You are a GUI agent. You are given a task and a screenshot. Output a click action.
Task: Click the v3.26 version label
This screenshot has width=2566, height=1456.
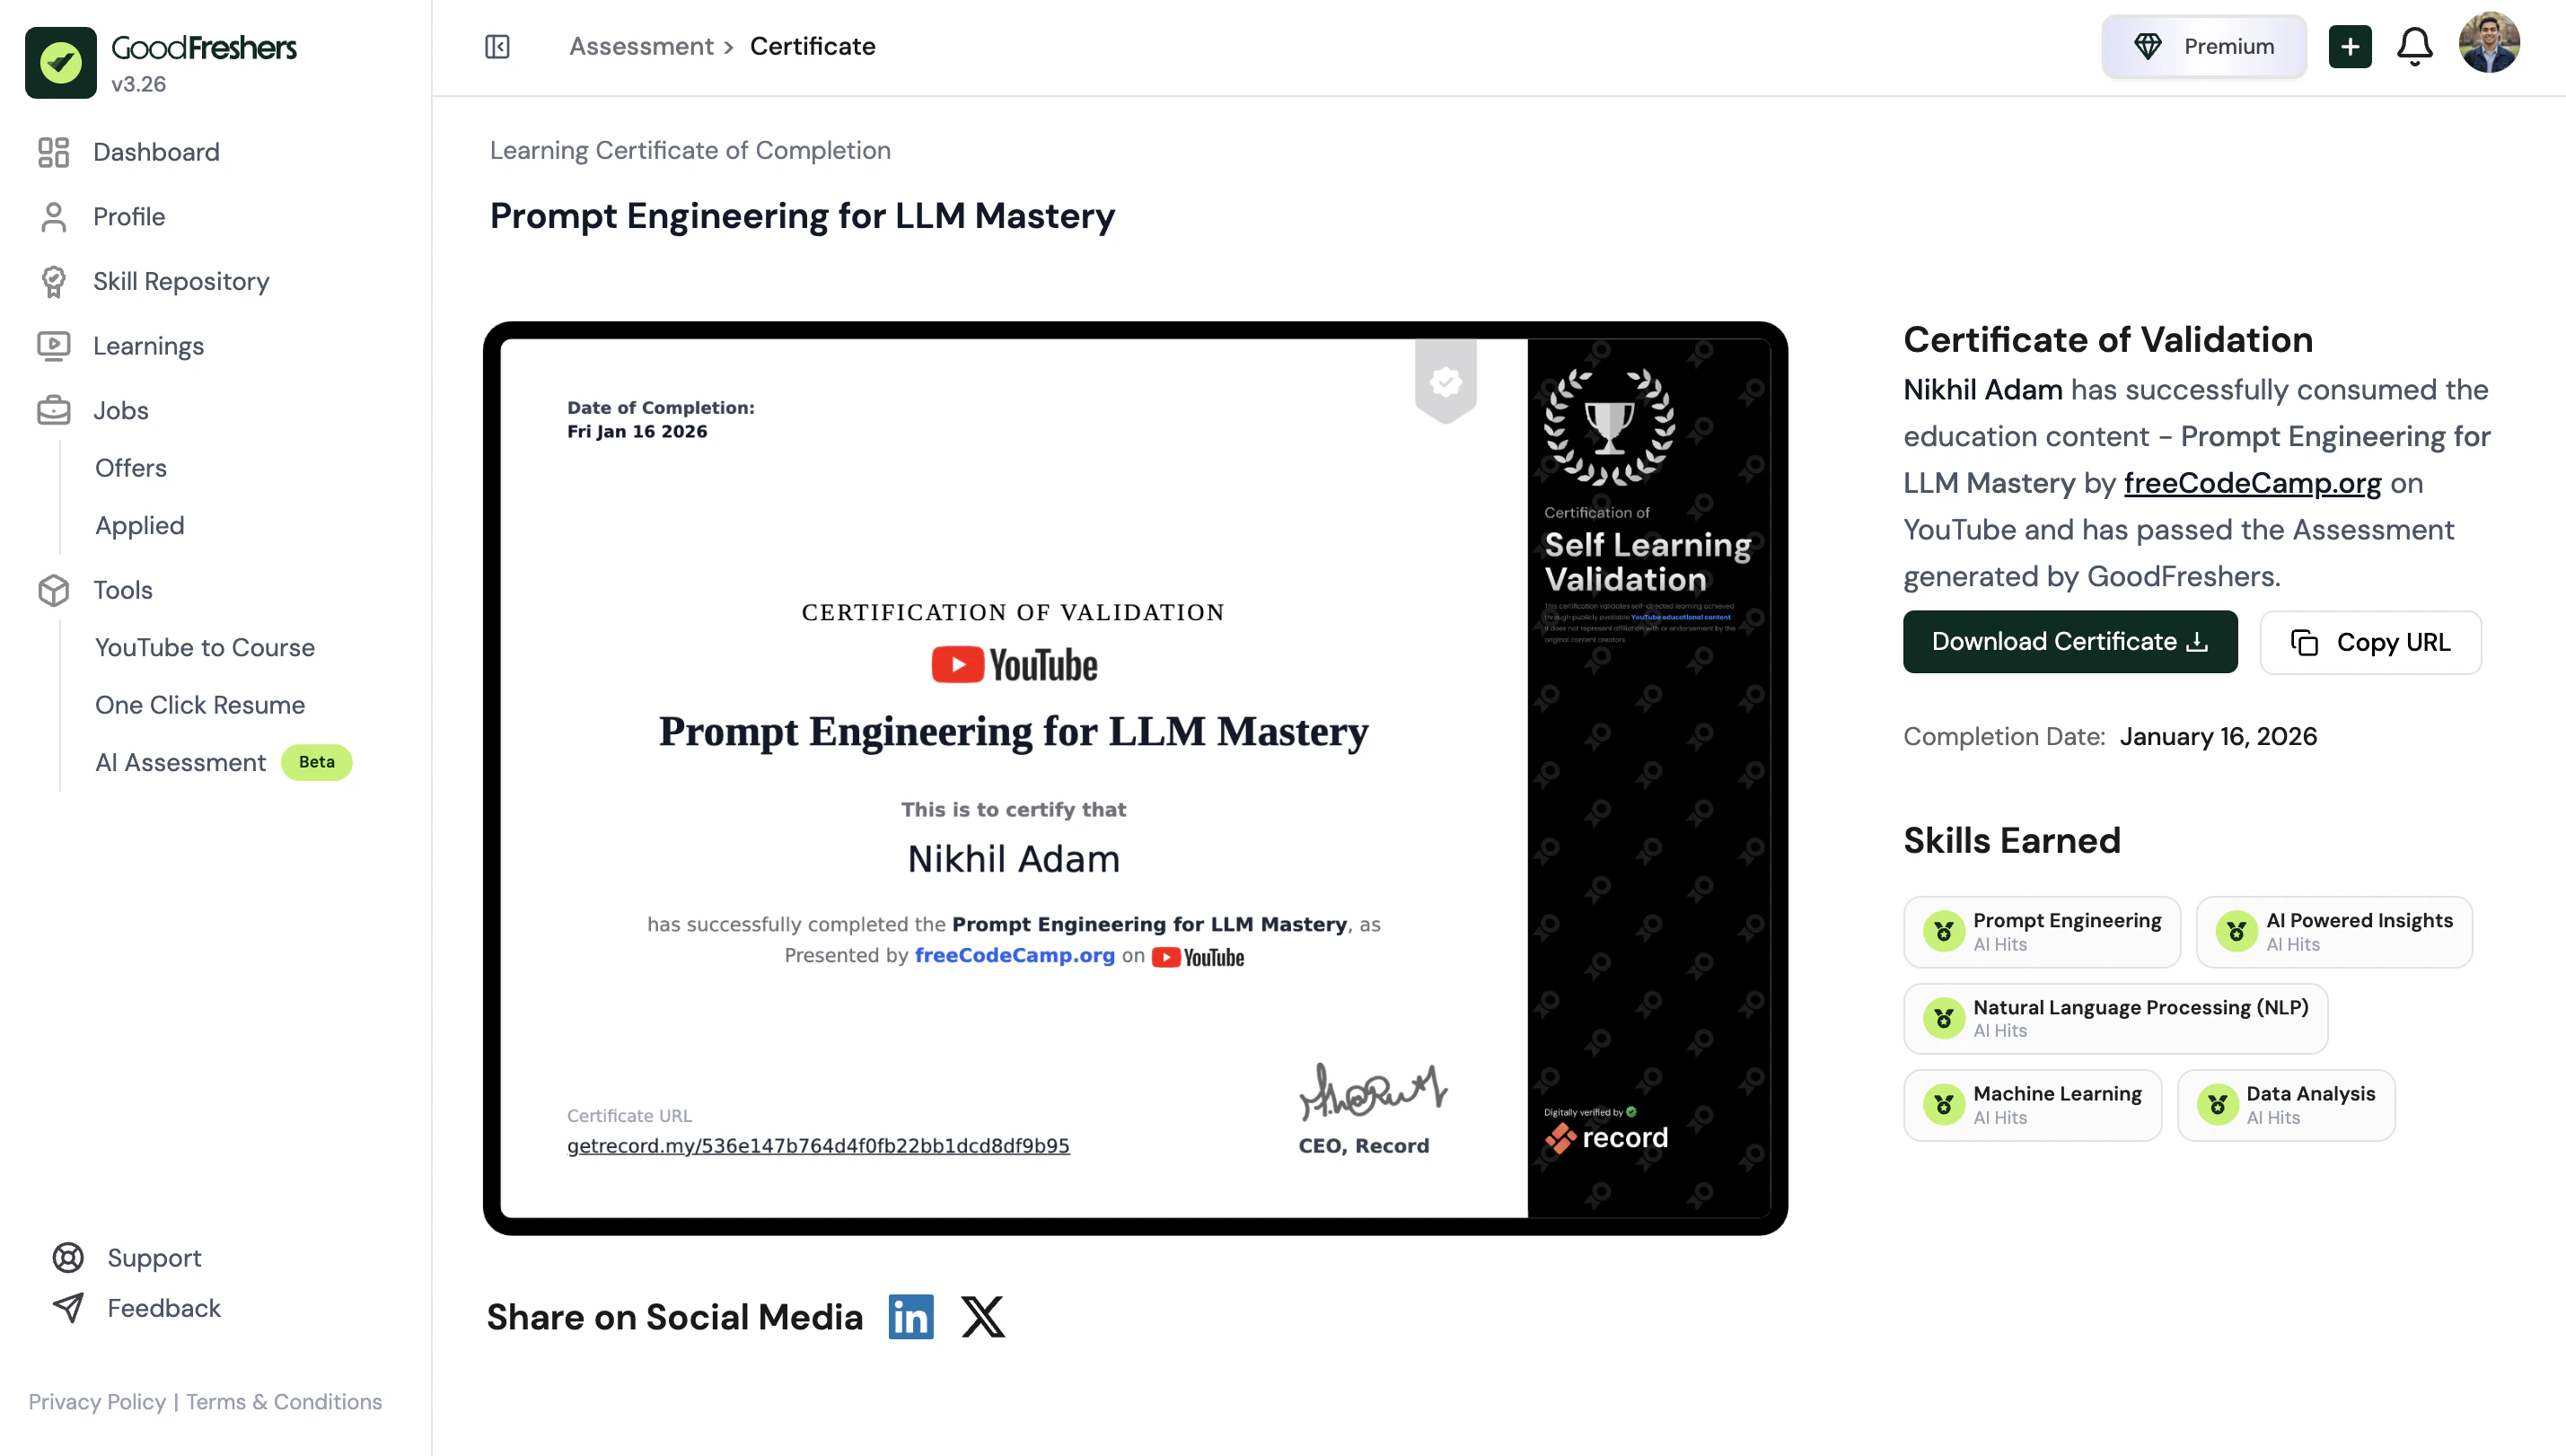[x=138, y=84]
